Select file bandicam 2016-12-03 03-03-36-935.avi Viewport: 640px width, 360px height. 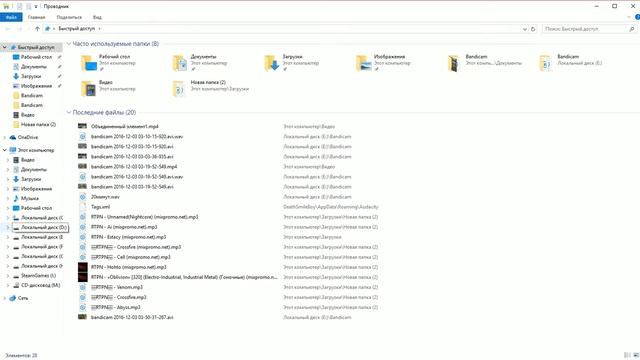[x=132, y=156]
